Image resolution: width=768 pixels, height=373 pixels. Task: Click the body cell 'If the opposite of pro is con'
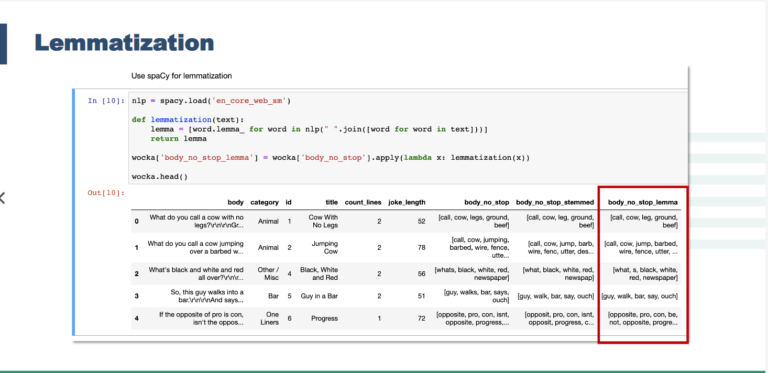pyautogui.click(x=201, y=318)
